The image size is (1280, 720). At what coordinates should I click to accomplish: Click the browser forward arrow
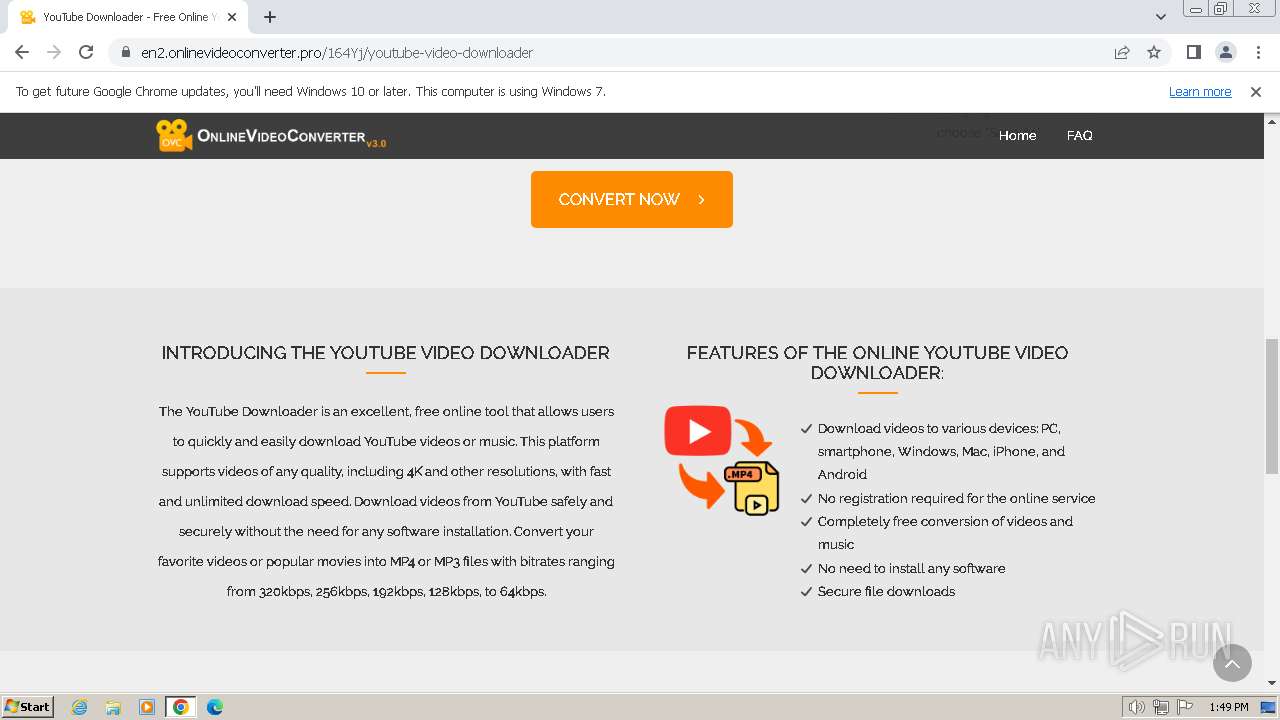[x=54, y=52]
